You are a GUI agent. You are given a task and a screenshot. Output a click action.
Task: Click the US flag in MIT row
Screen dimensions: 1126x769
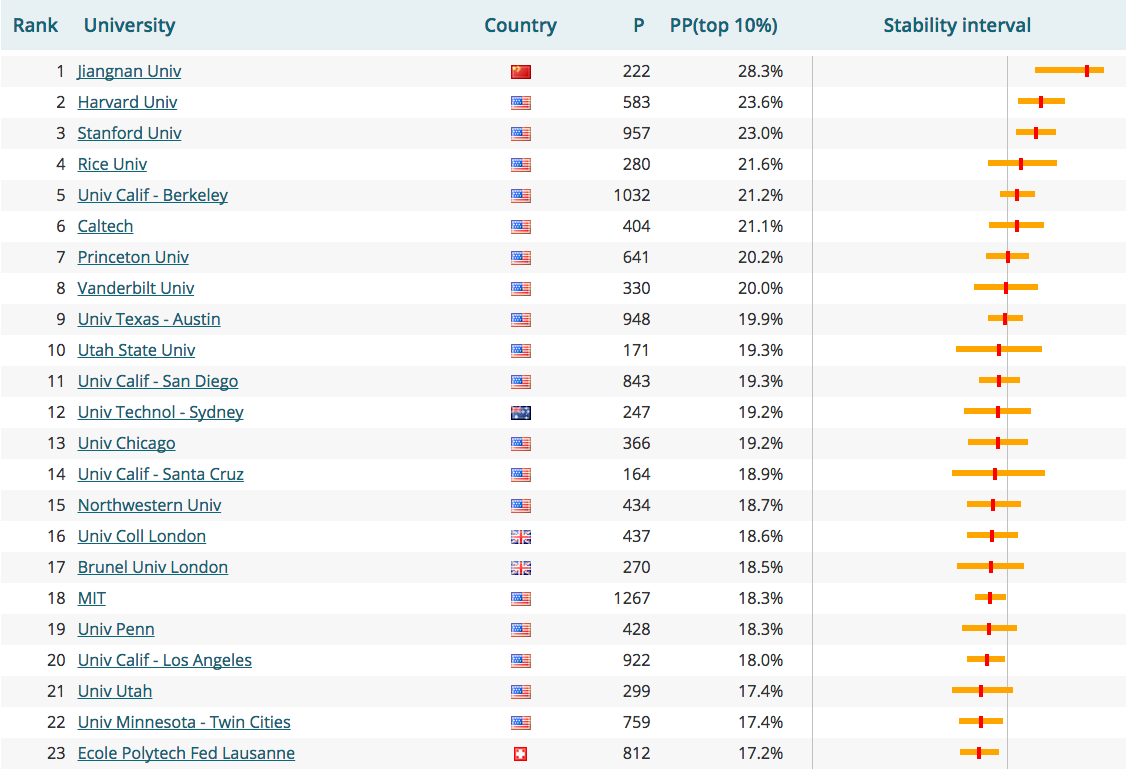tap(521, 599)
